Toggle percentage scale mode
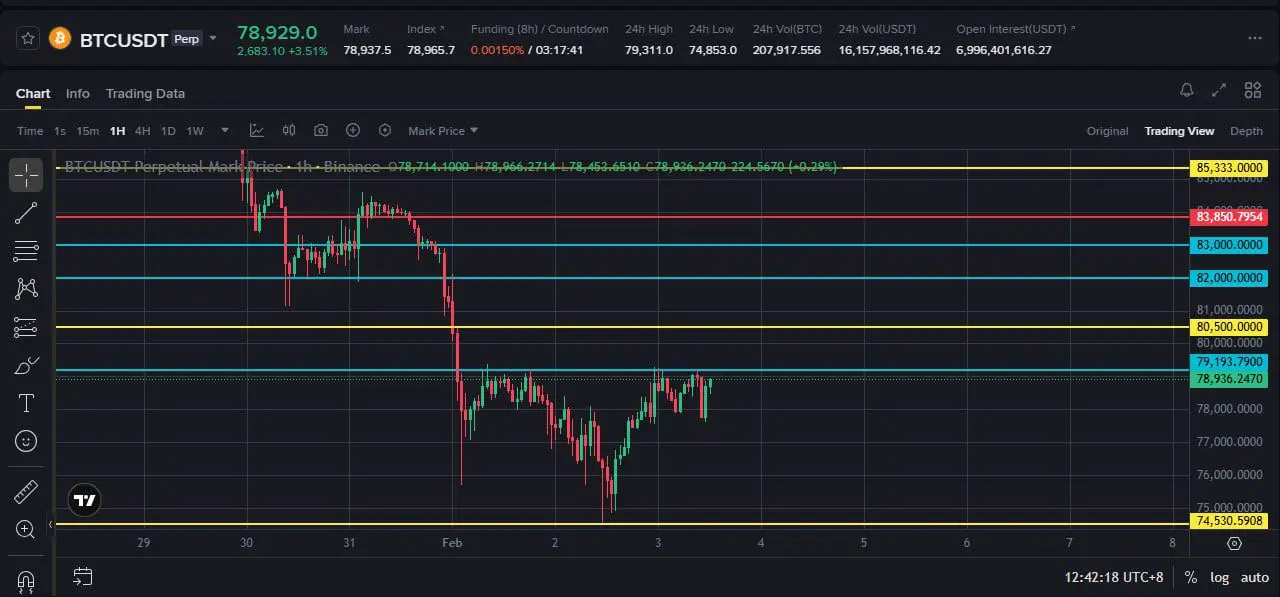 pyautogui.click(x=1190, y=577)
